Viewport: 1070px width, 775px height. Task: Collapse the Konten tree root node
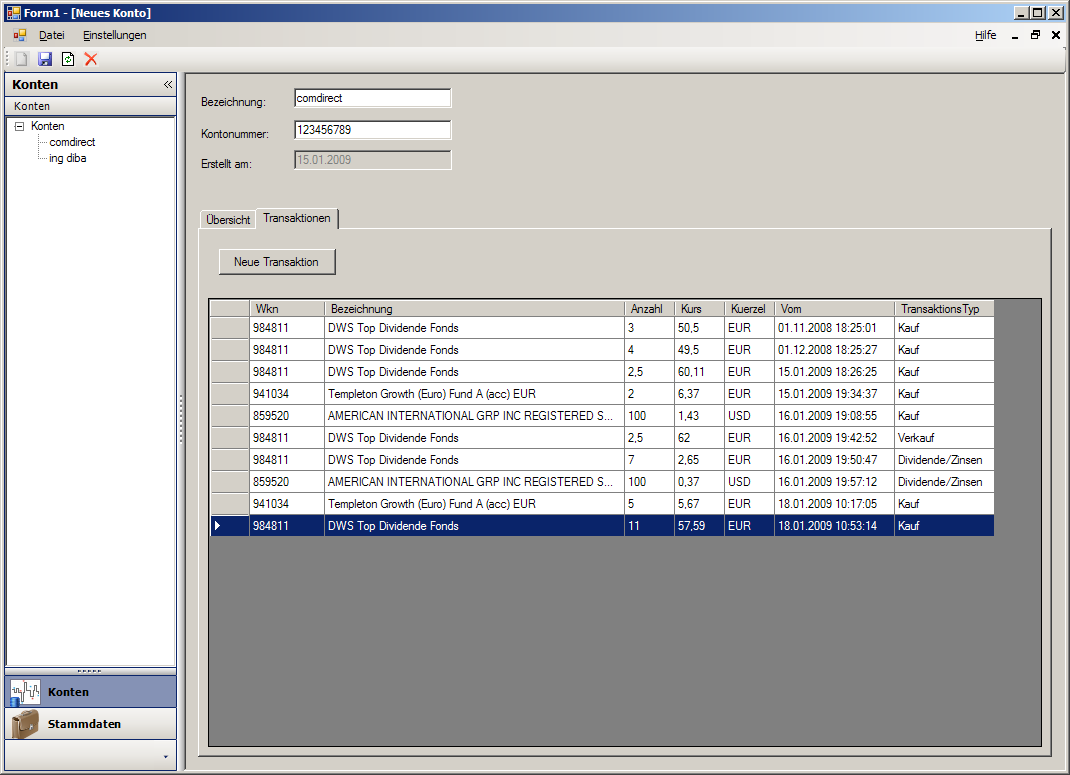click(x=20, y=126)
